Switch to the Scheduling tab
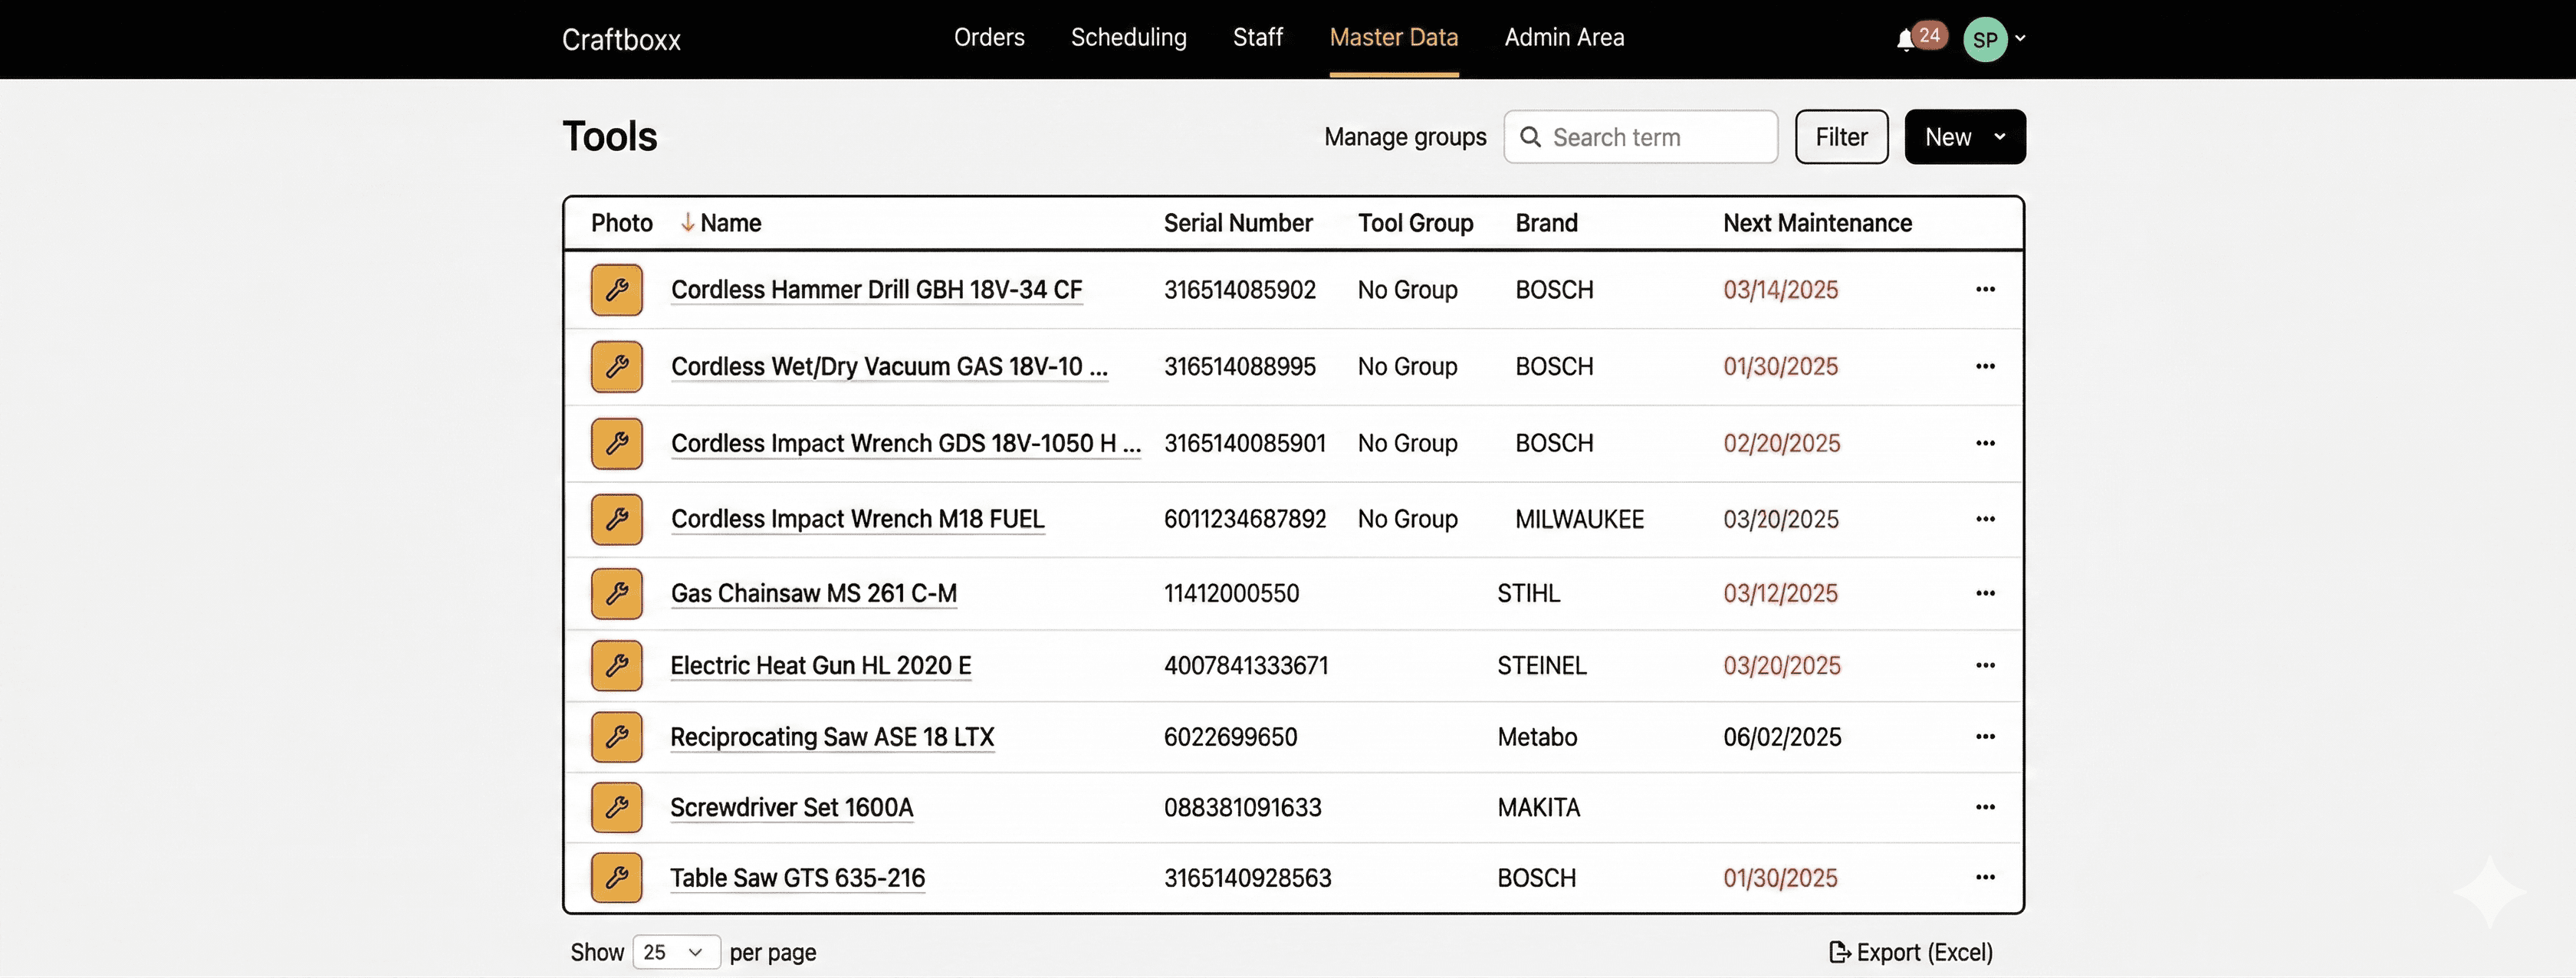The height and width of the screenshot is (978, 2576). [x=1128, y=38]
